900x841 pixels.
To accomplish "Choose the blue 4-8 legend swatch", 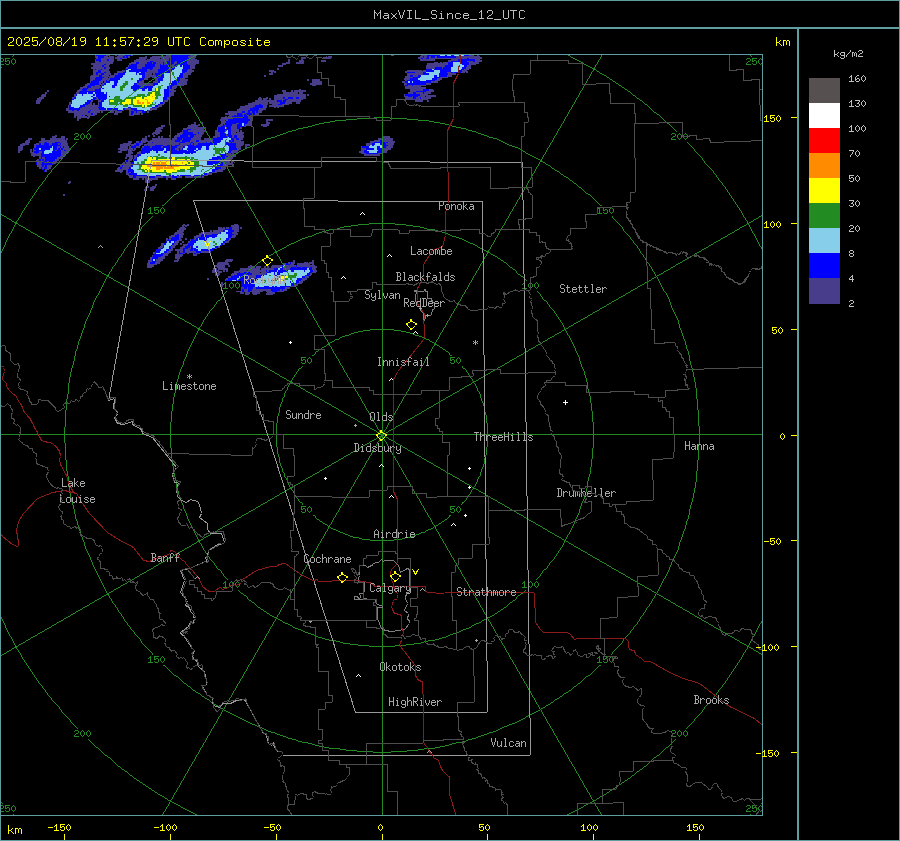I will [x=824, y=266].
